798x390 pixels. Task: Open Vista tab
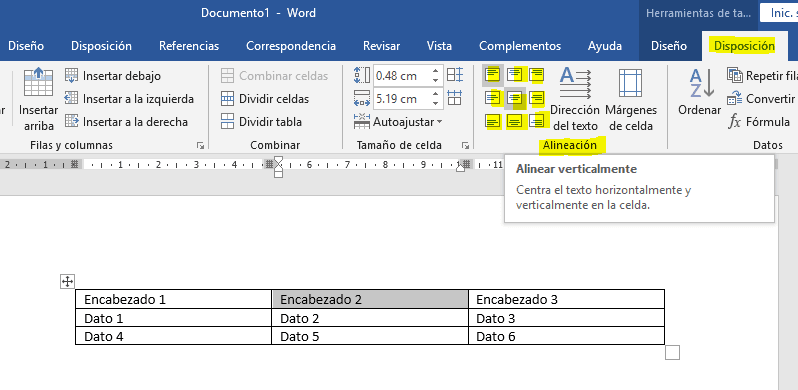tap(439, 46)
